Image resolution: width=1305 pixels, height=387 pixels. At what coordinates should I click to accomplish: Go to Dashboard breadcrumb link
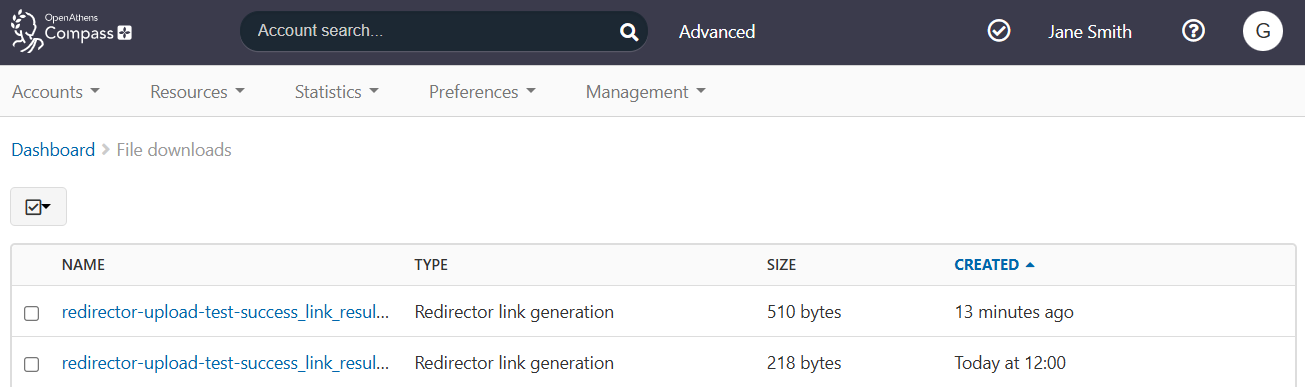point(53,150)
